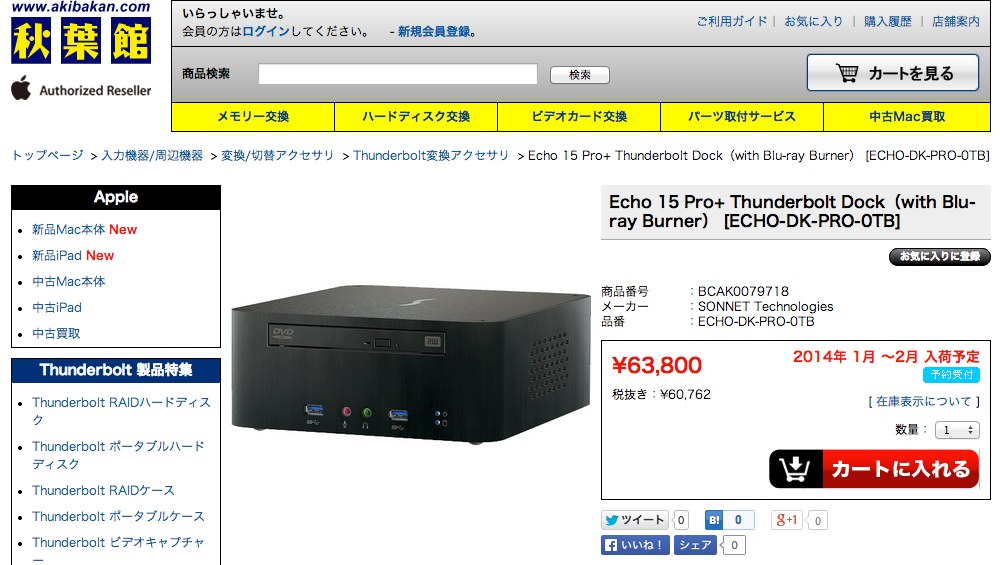Open the 新規会員登録 link
The height and width of the screenshot is (565, 1000).
click(434, 31)
